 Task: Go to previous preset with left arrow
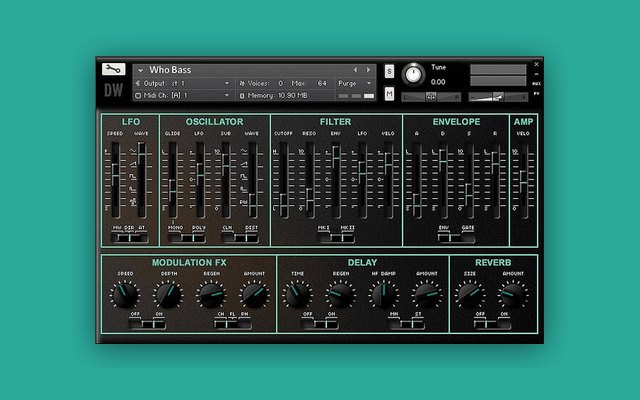click(x=355, y=70)
